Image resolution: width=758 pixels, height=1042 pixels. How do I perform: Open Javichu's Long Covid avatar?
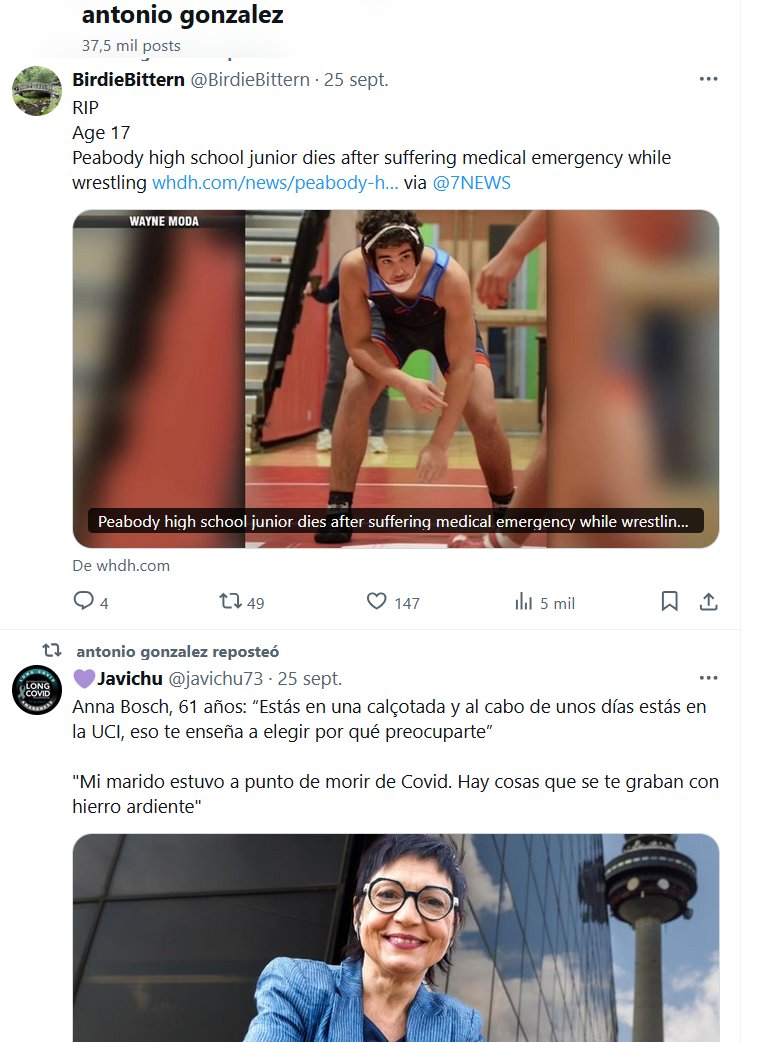[37, 690]
